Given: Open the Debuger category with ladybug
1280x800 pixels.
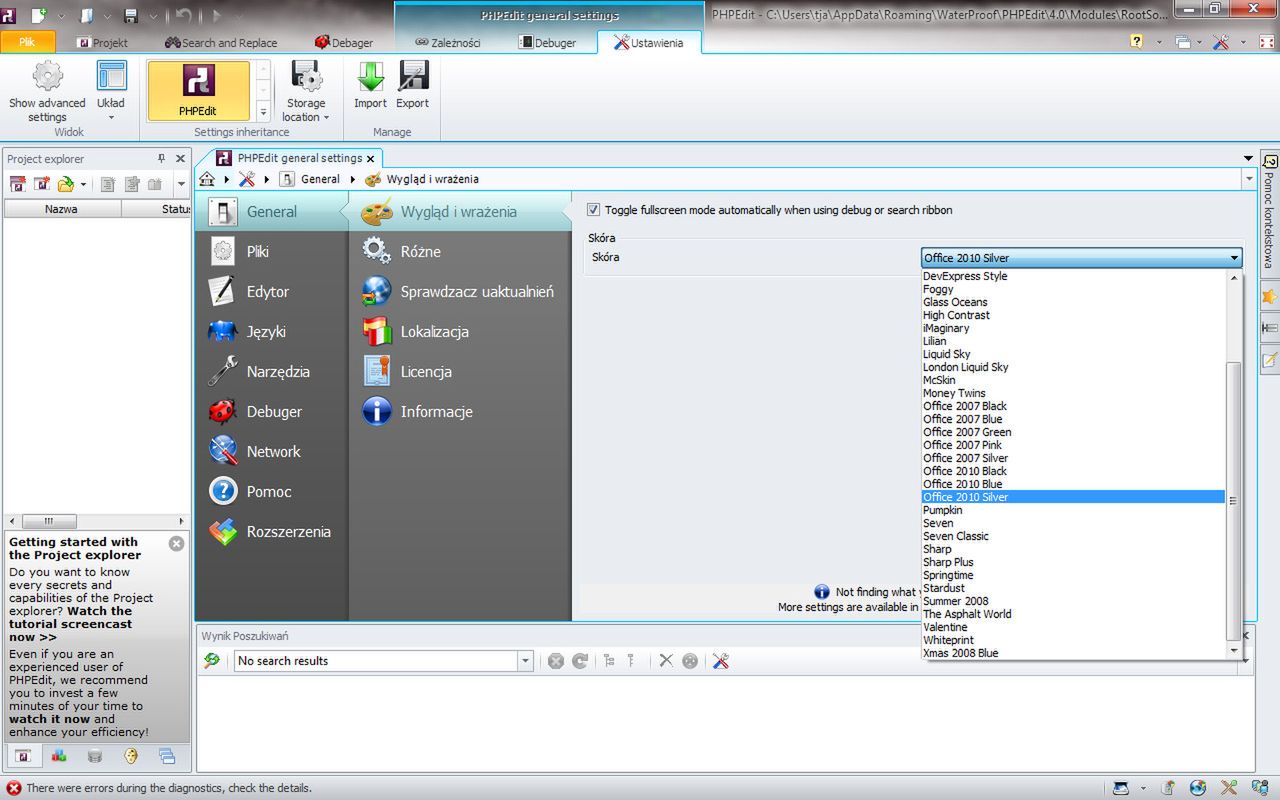Looking at the screenshot, I should click(x=271, y=411).
